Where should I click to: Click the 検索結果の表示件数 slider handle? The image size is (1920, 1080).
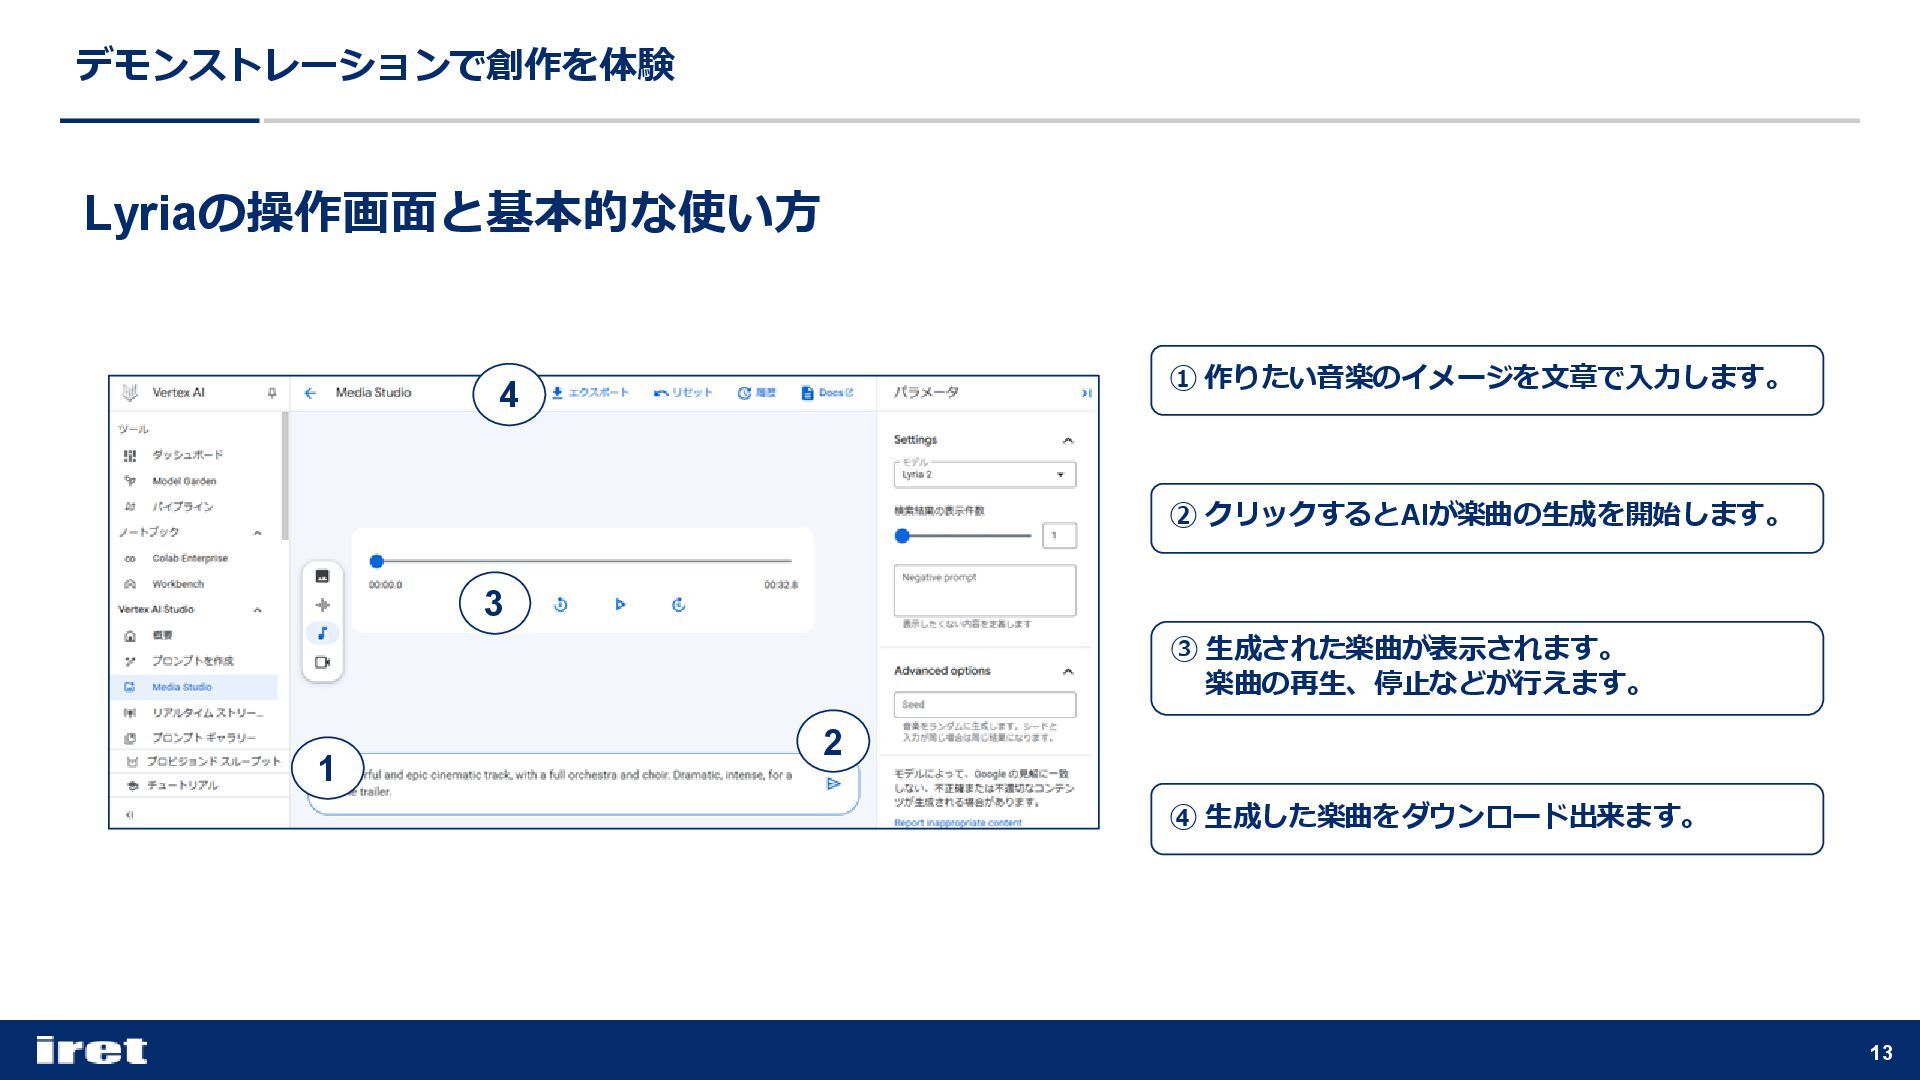[x=902, y=536]
